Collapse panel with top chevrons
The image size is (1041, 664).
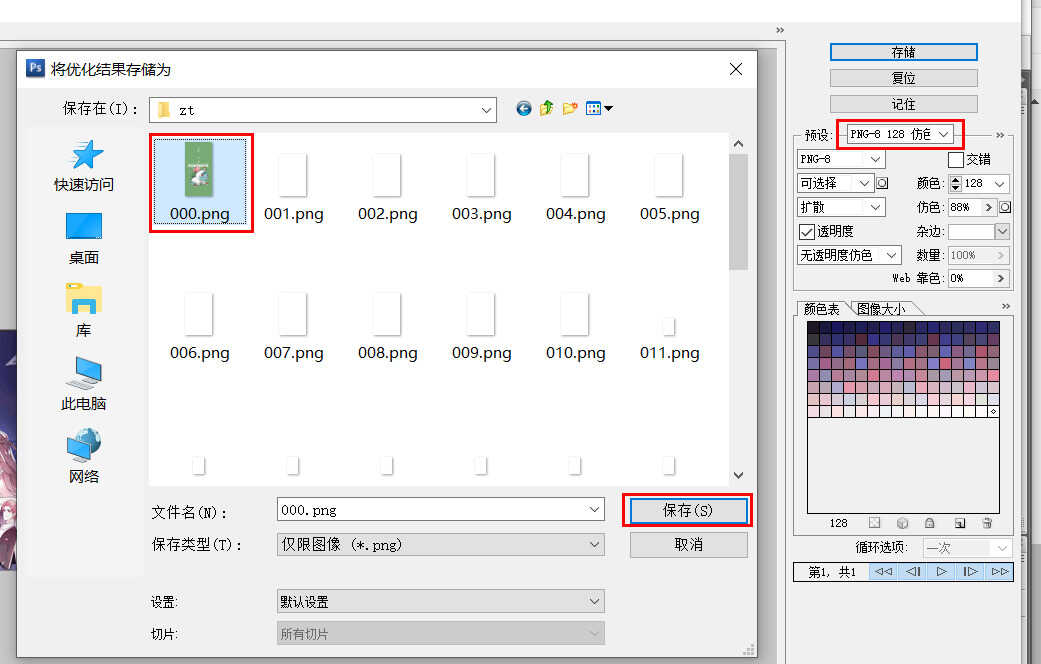point(780,30)
